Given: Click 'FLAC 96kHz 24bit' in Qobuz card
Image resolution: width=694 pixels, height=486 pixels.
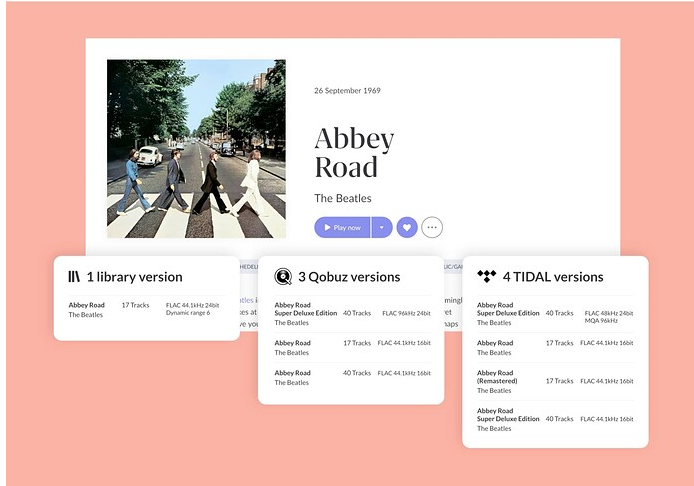Looking at the screenshot, I should tap(406, 313).
